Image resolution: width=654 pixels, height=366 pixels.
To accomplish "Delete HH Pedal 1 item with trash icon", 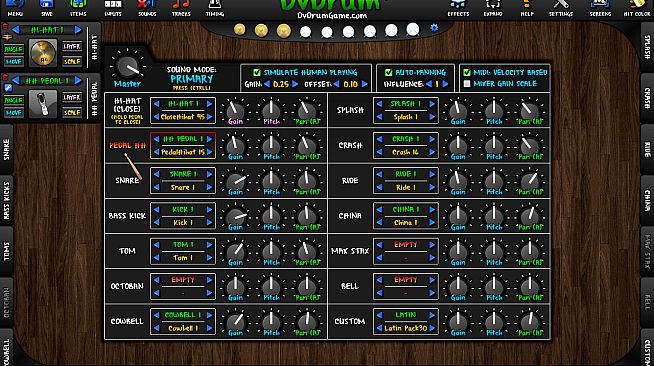I will point(5,77).
